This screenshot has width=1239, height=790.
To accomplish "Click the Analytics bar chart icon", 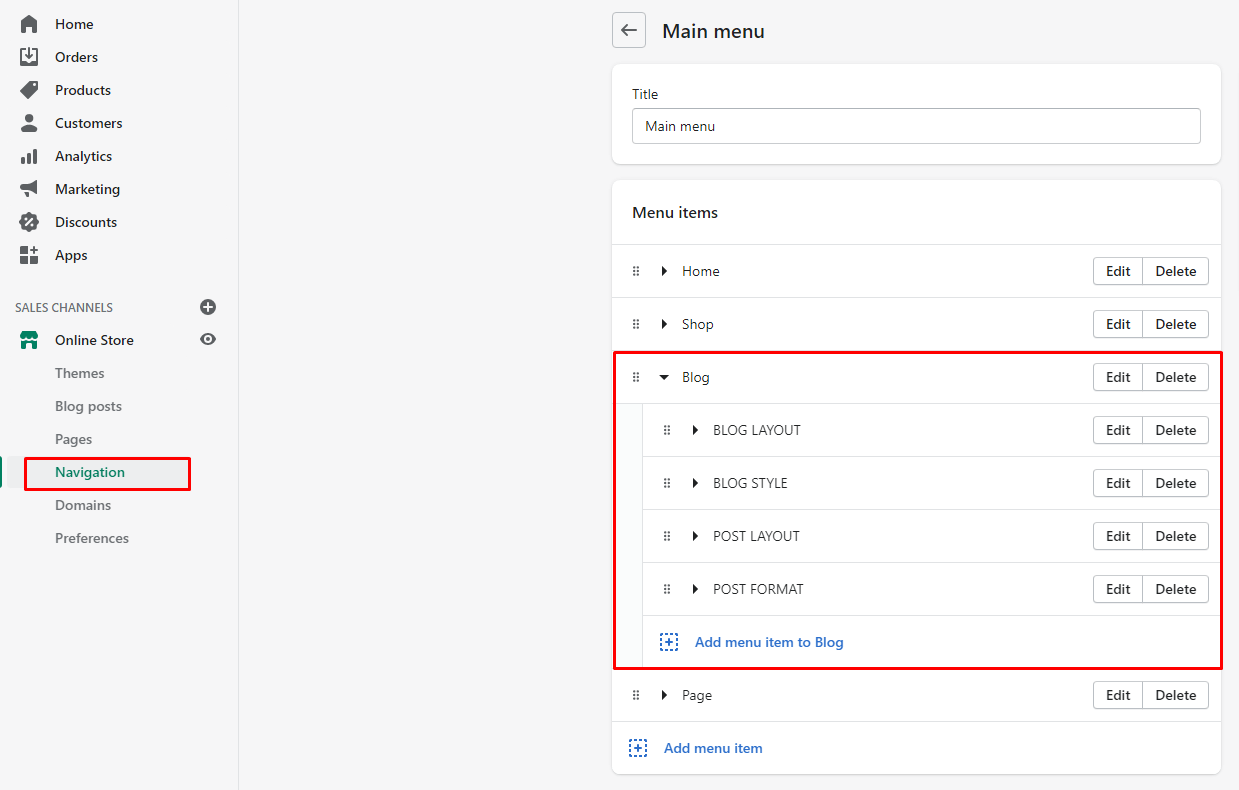I will coord(29,156).
